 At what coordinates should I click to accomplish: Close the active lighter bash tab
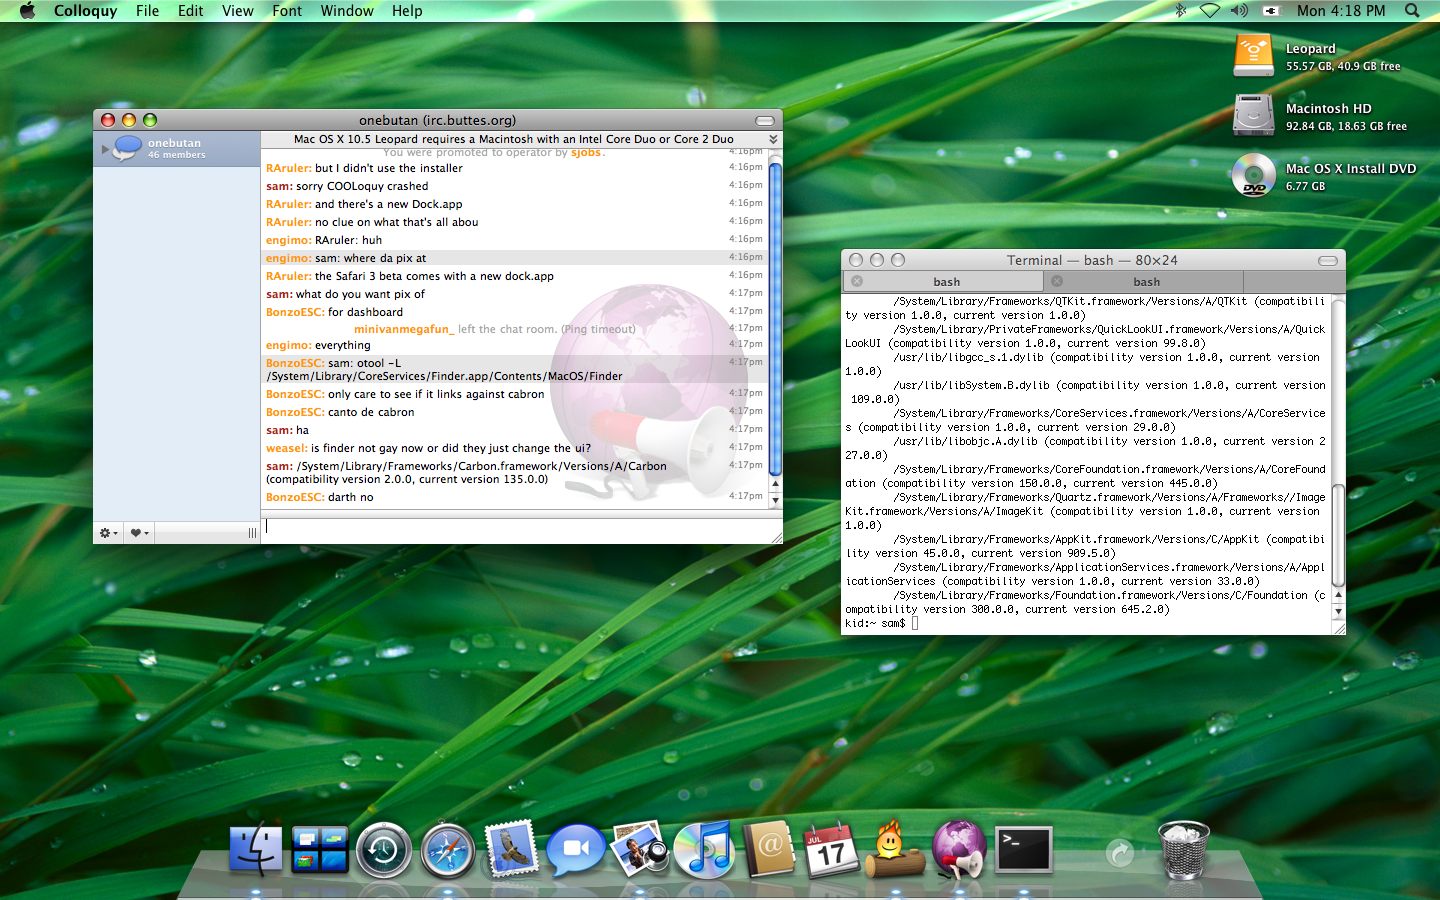857,282
